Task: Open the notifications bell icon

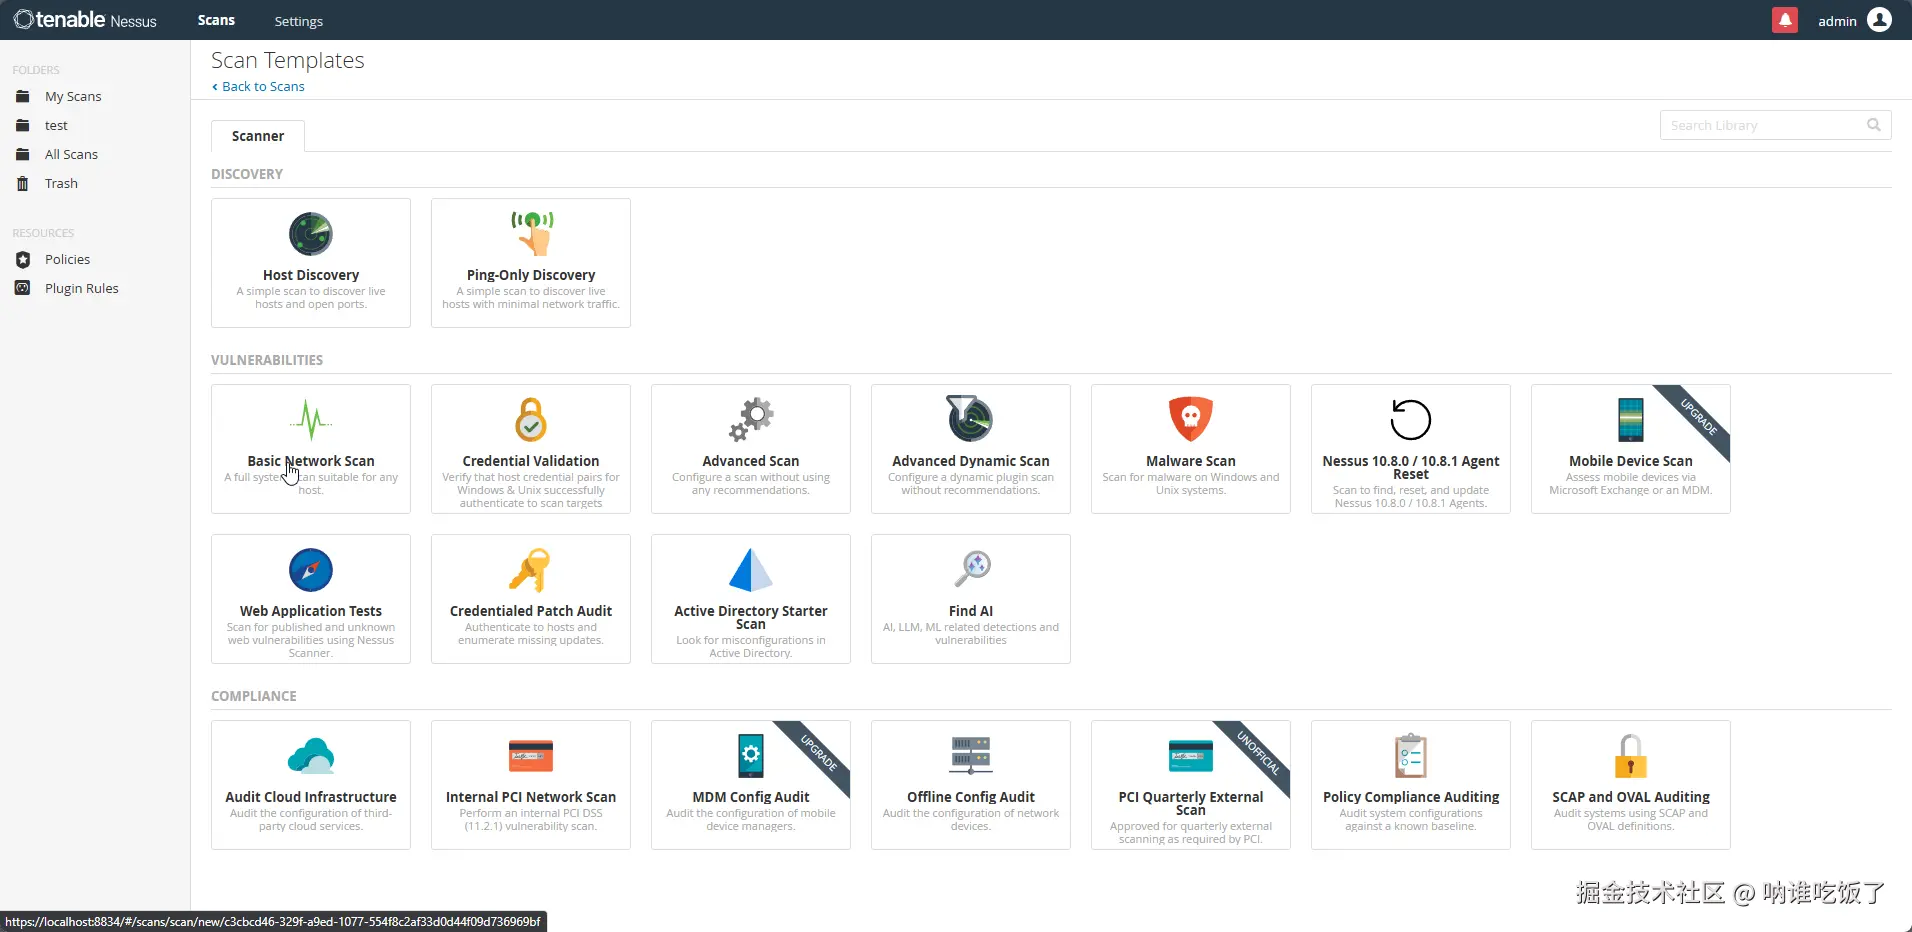Action: tap(1785, 20)
